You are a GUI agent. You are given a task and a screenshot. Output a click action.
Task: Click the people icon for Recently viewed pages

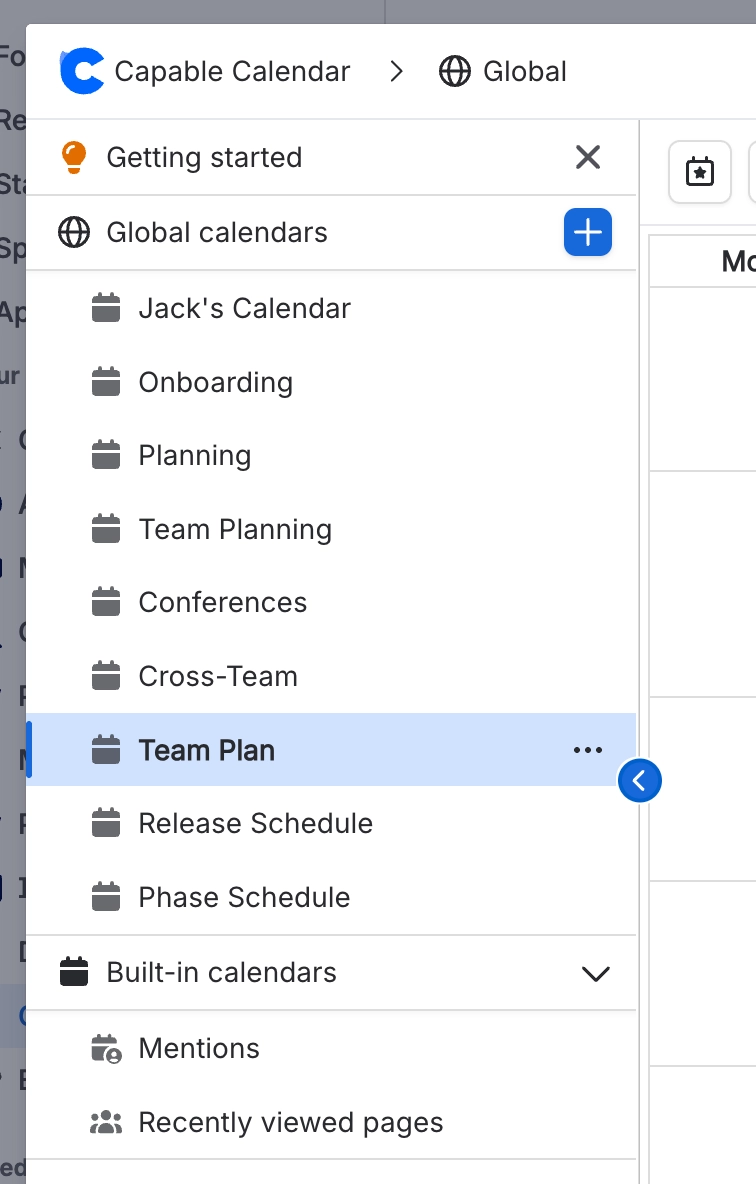(106, 1122)
